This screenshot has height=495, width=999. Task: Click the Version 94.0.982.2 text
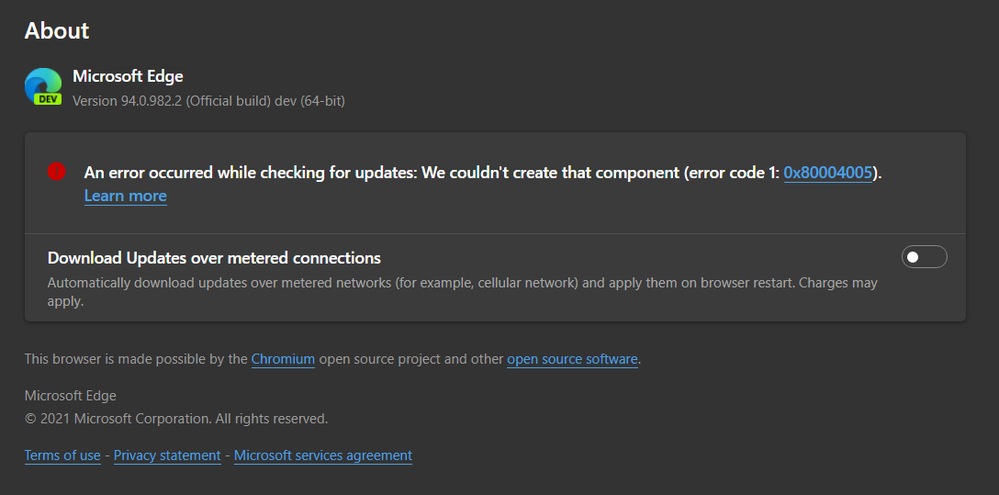209,101
